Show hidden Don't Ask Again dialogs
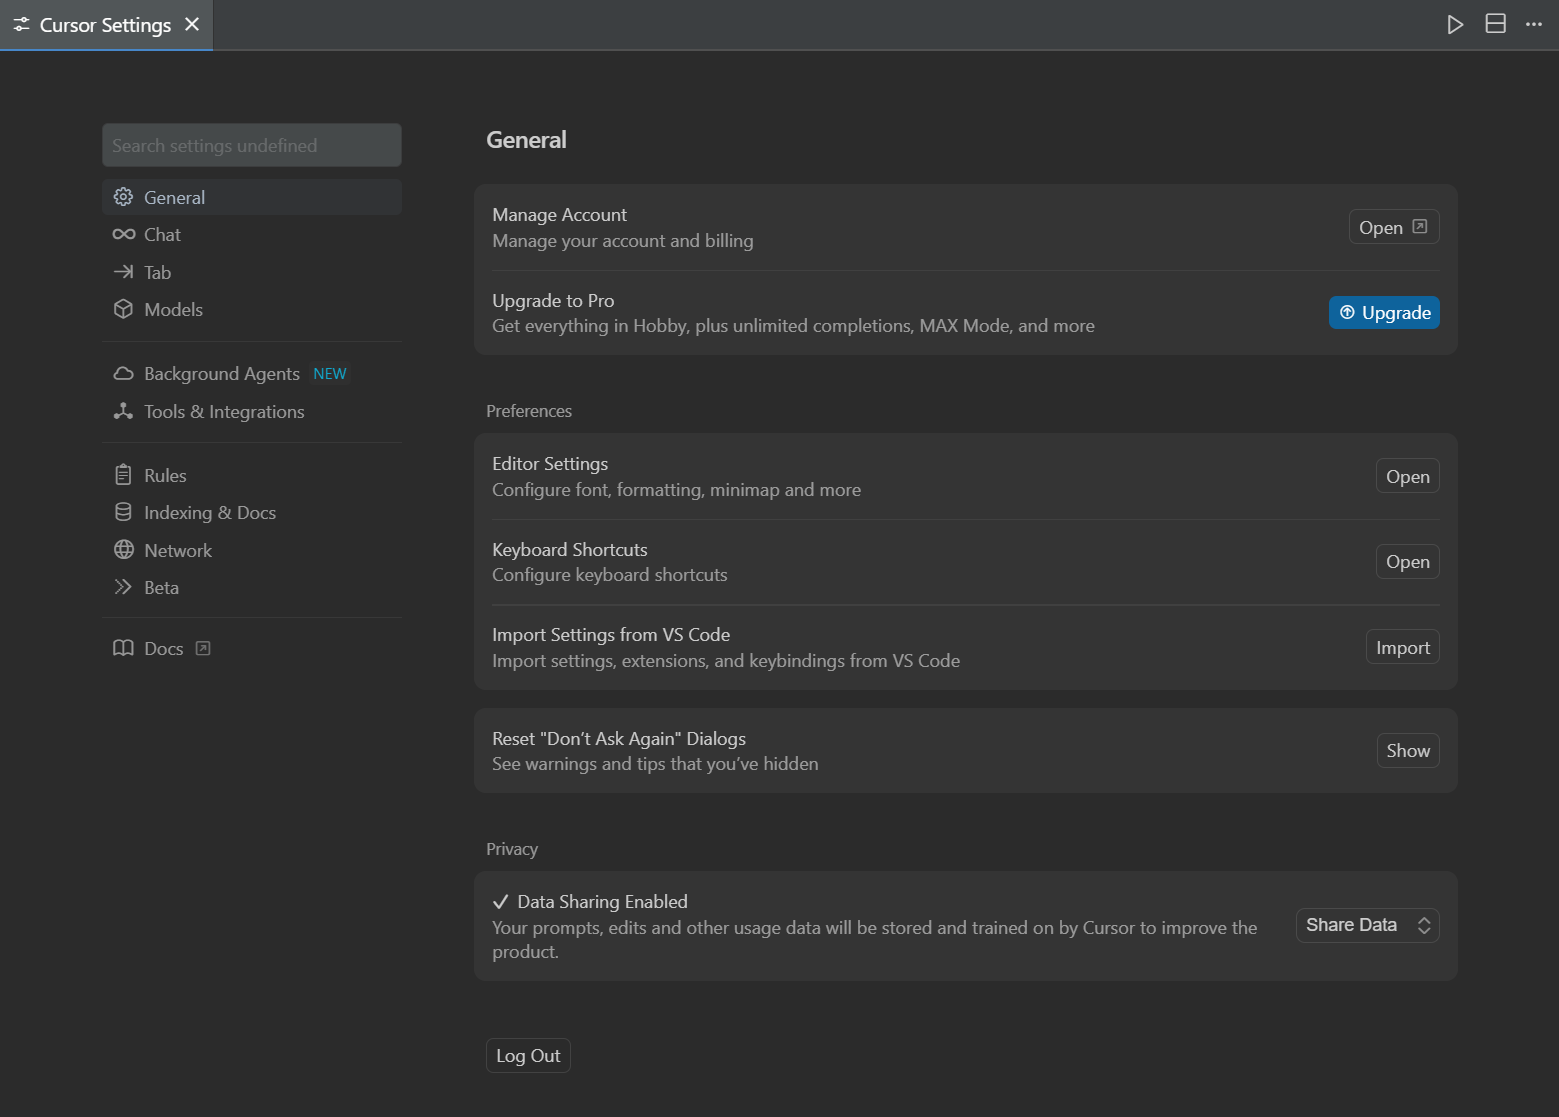 pyautogui.click(x=1407, y=751)
